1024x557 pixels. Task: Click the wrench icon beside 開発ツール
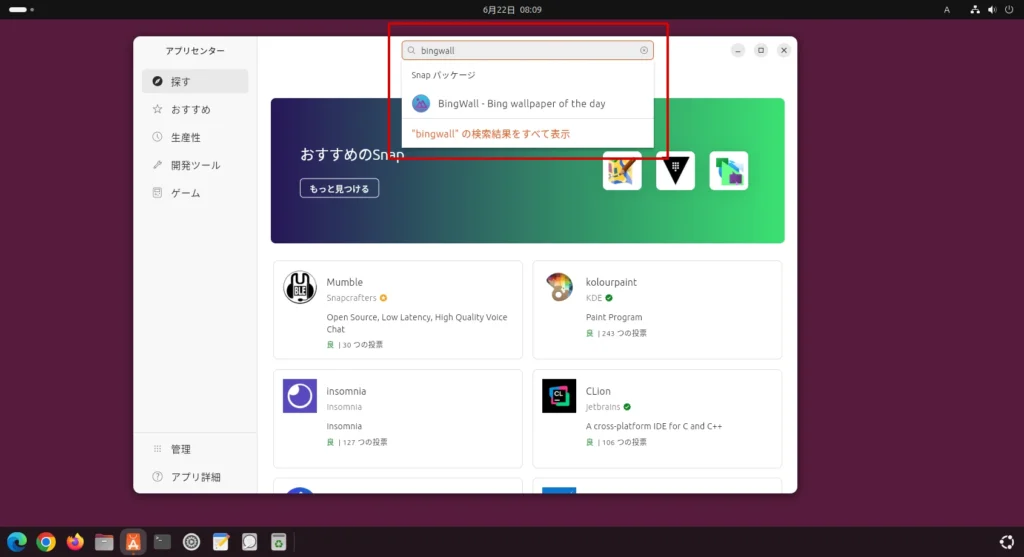point(157,165)
